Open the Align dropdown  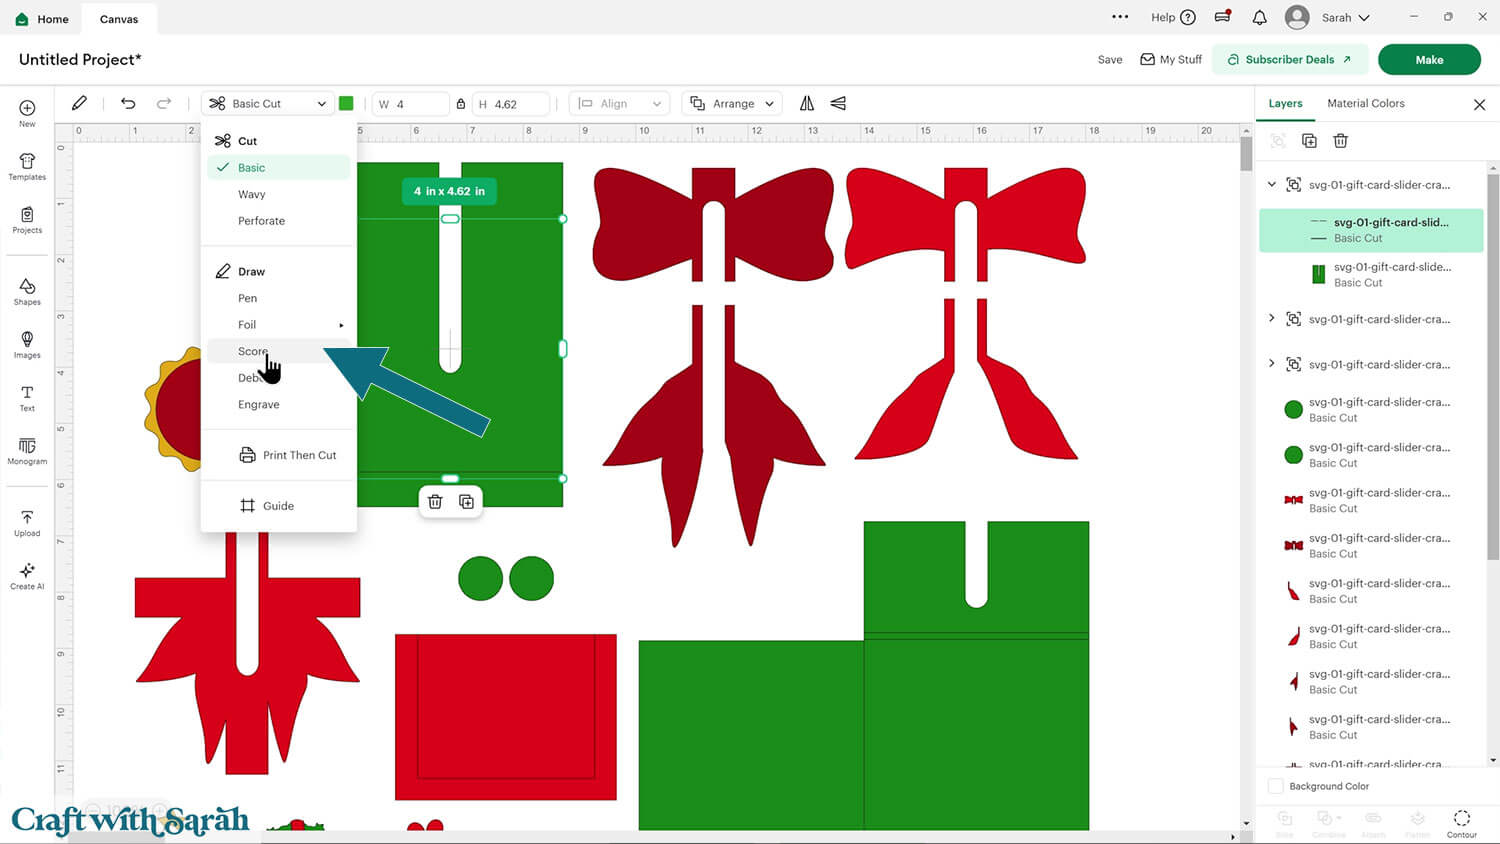click(x=619, y=104)
